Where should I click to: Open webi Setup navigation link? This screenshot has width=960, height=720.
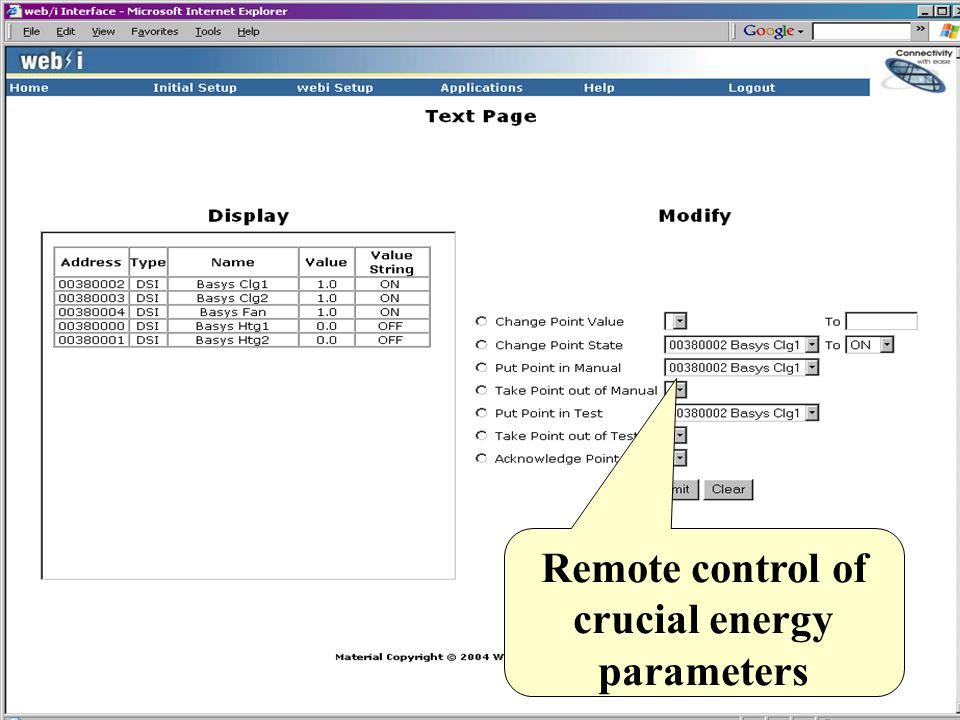[x=335, y=88]
